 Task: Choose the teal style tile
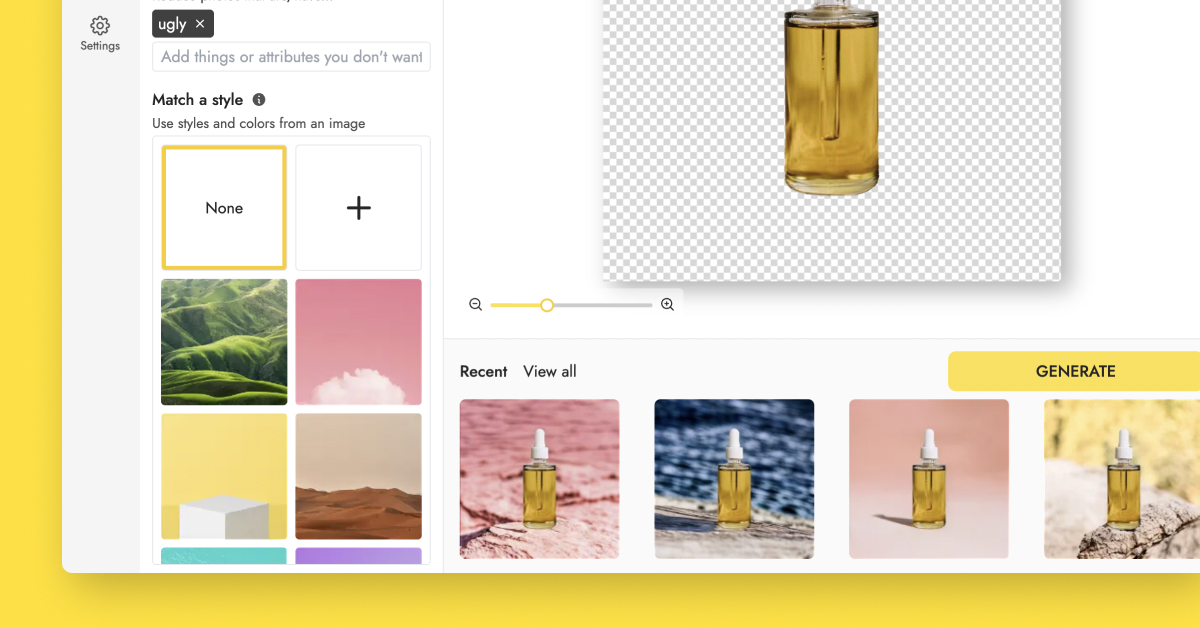click(224, 556)
